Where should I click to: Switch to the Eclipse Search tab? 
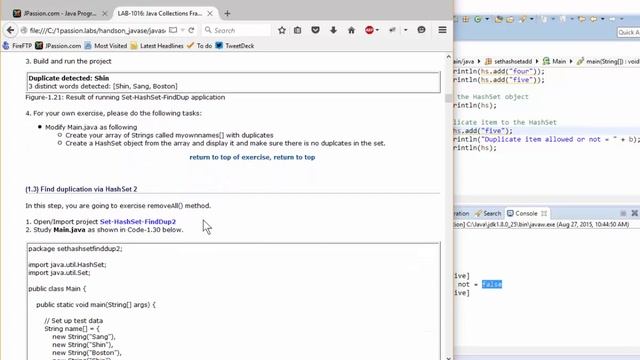(x=488, y=213)
